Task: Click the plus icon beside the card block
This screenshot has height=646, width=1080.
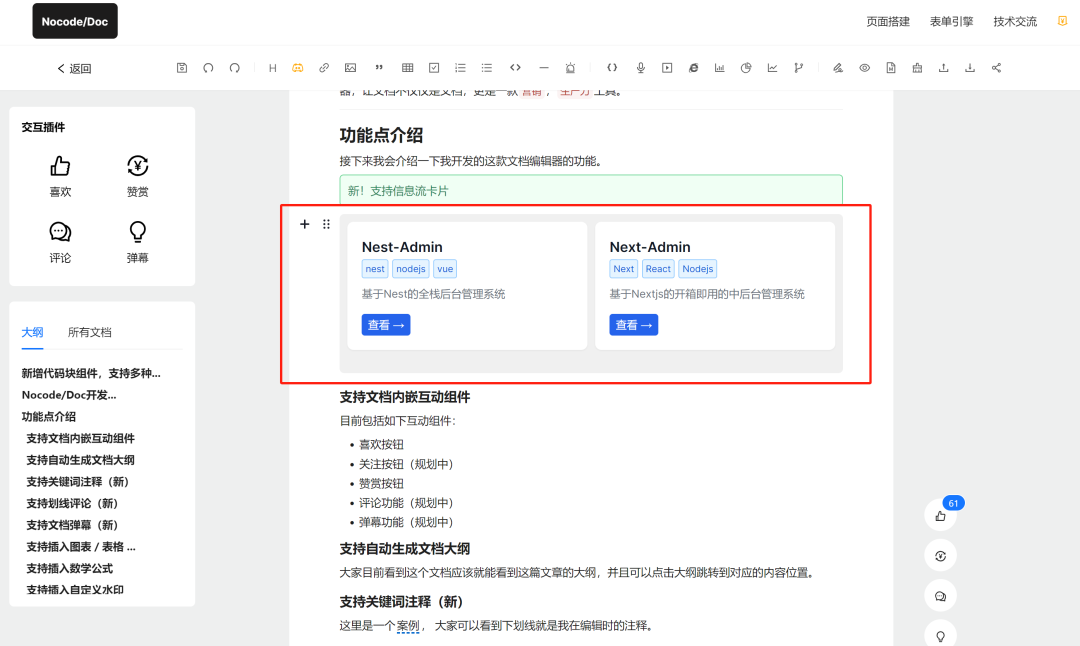Action: 305,224
